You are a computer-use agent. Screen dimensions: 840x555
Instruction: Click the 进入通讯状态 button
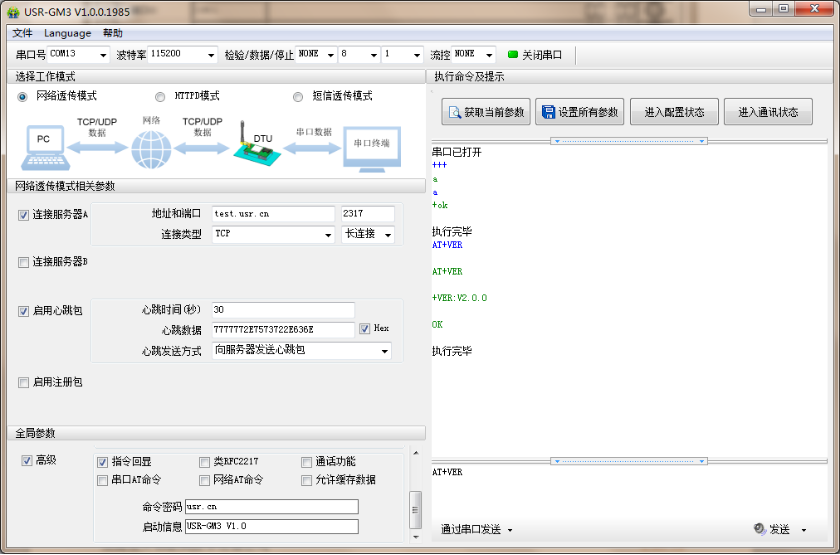(768, 112)
